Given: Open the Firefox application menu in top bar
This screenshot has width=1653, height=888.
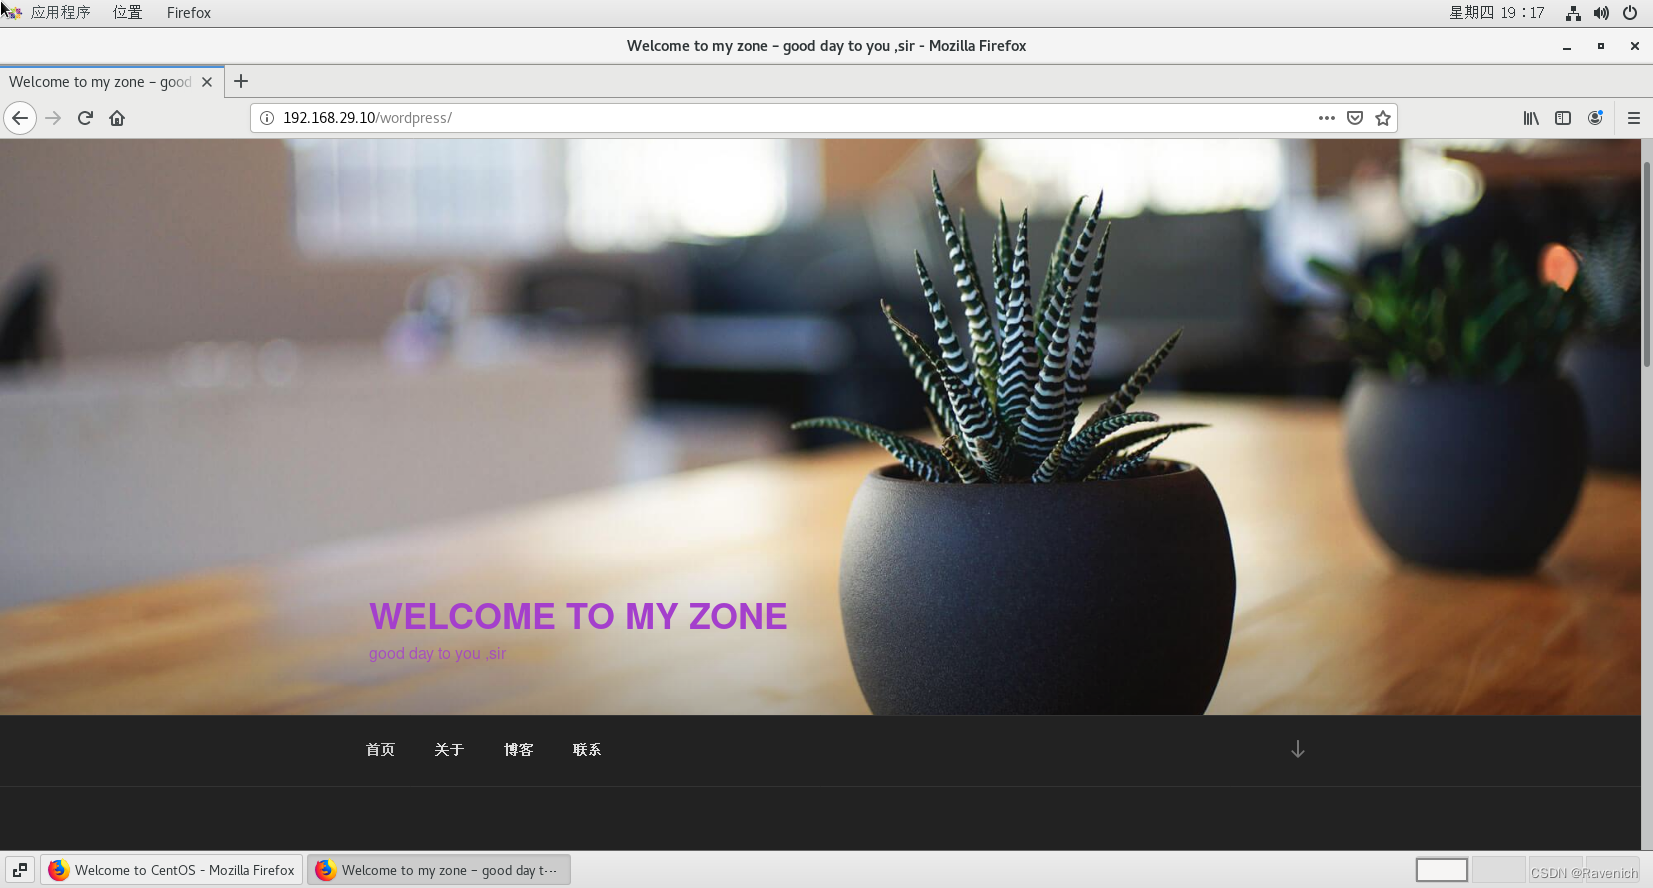Looking at the screenshot, I should (189, 13).
